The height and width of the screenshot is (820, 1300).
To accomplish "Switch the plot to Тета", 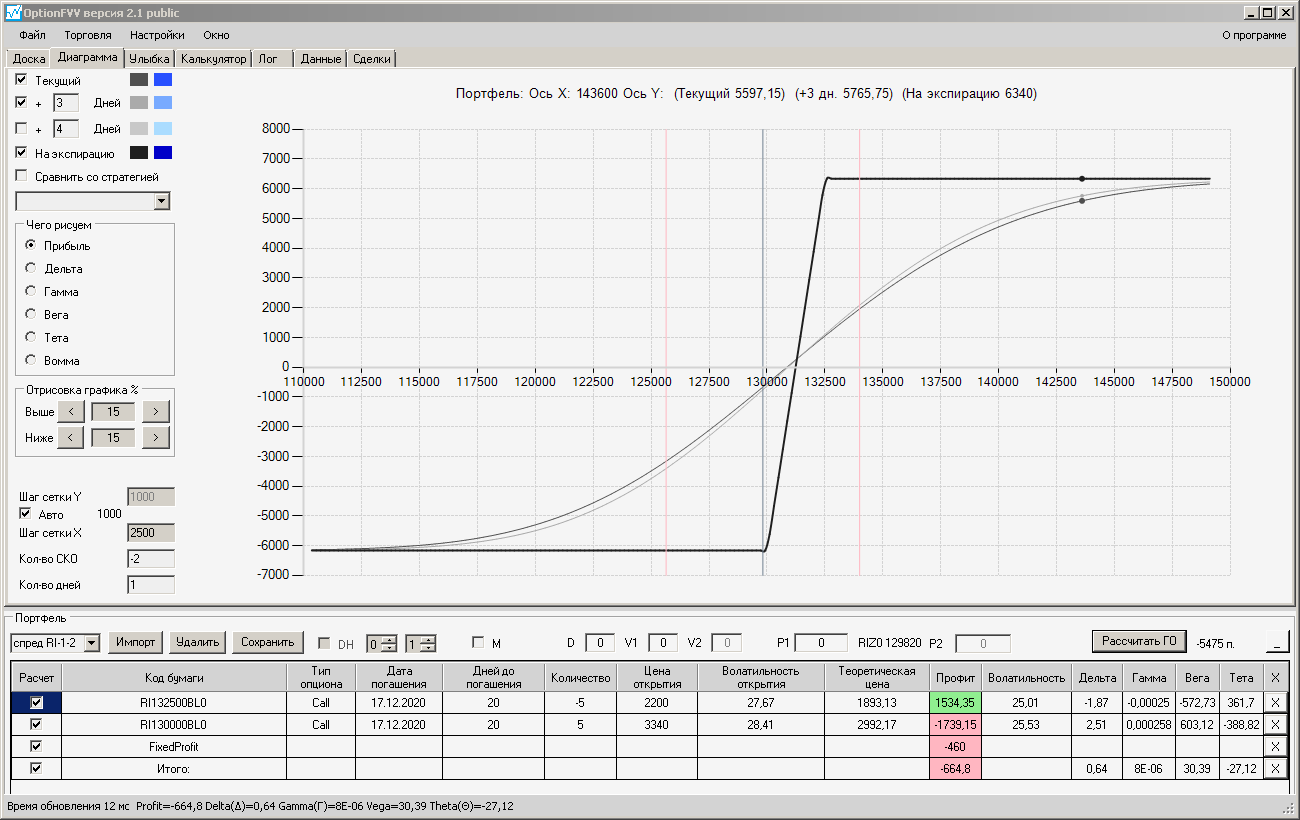I will click(x=31, y=338).
